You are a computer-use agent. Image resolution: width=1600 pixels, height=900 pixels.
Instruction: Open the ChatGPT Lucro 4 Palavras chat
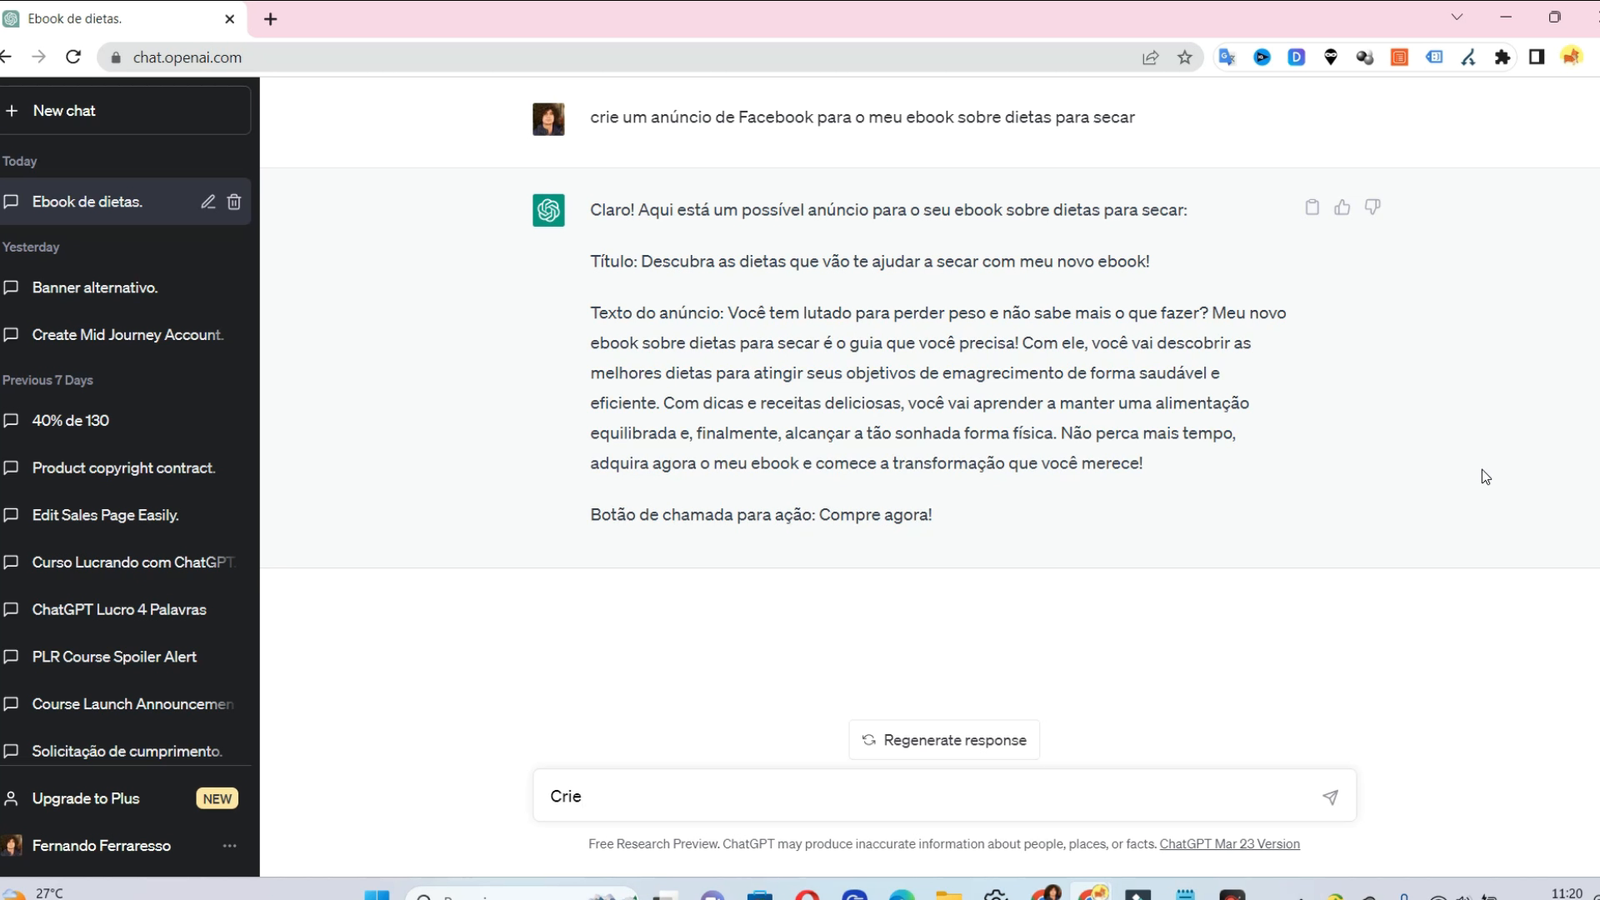point(123,609)
